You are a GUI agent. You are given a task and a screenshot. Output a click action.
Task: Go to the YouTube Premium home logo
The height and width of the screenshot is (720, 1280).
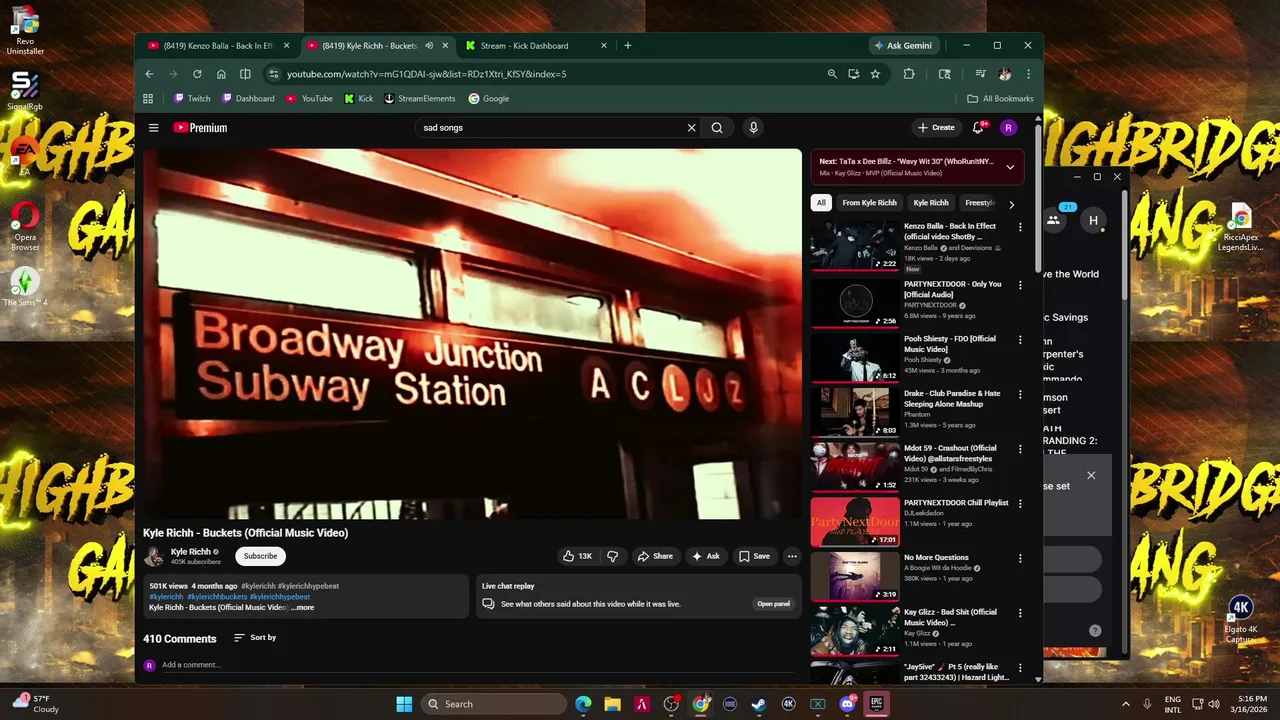(x=200, y=128)
